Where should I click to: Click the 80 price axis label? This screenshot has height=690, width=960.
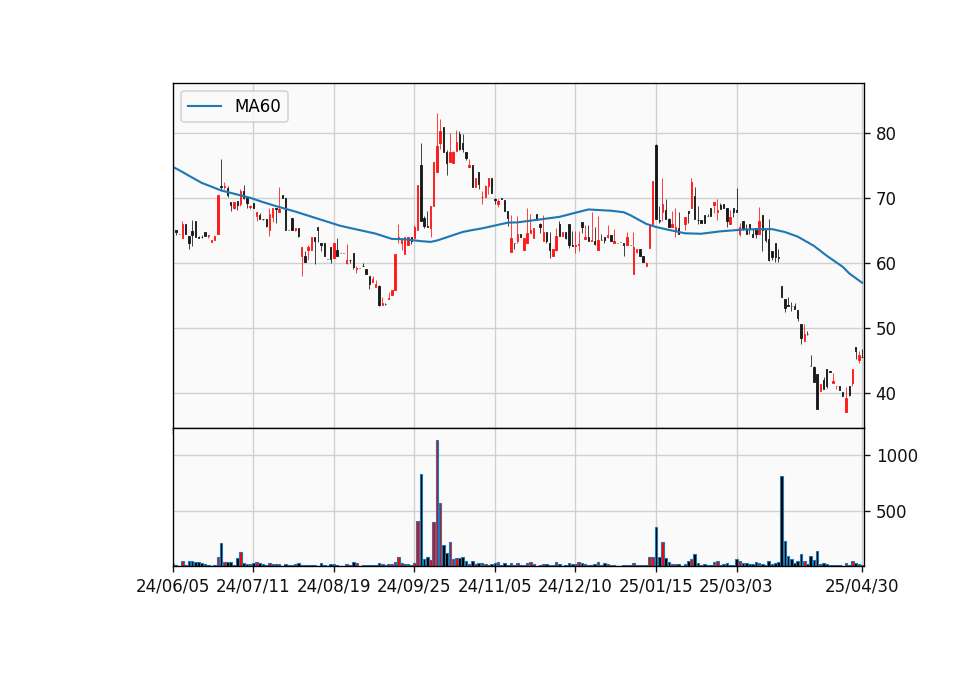tap(885, 134)
